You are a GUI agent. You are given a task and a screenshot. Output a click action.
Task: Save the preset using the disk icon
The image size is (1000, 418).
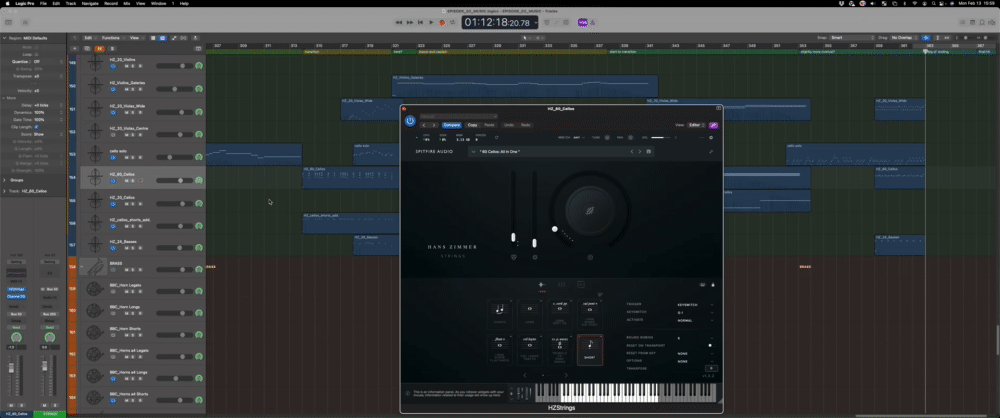[x=649, y=152]
